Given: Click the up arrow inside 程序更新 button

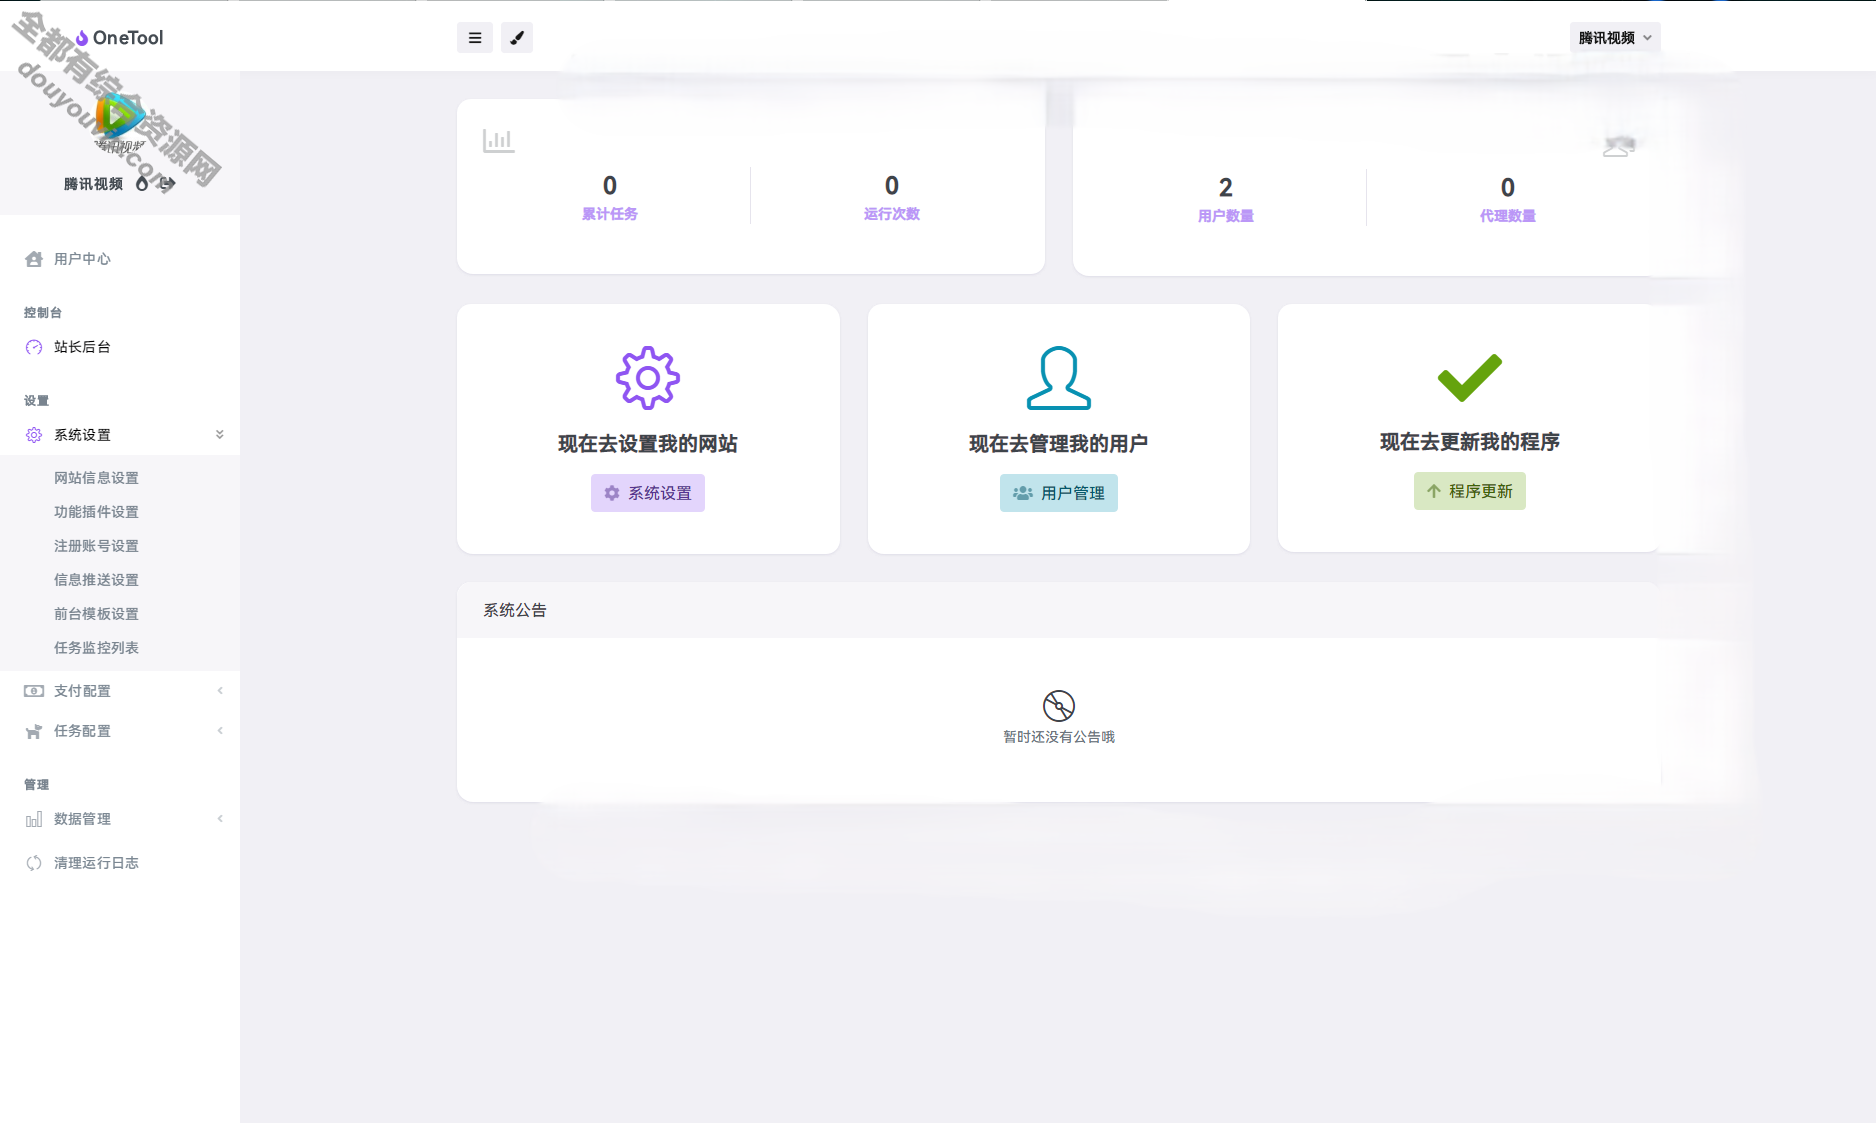Looking at the screenshot, I should pos(1434,491).
